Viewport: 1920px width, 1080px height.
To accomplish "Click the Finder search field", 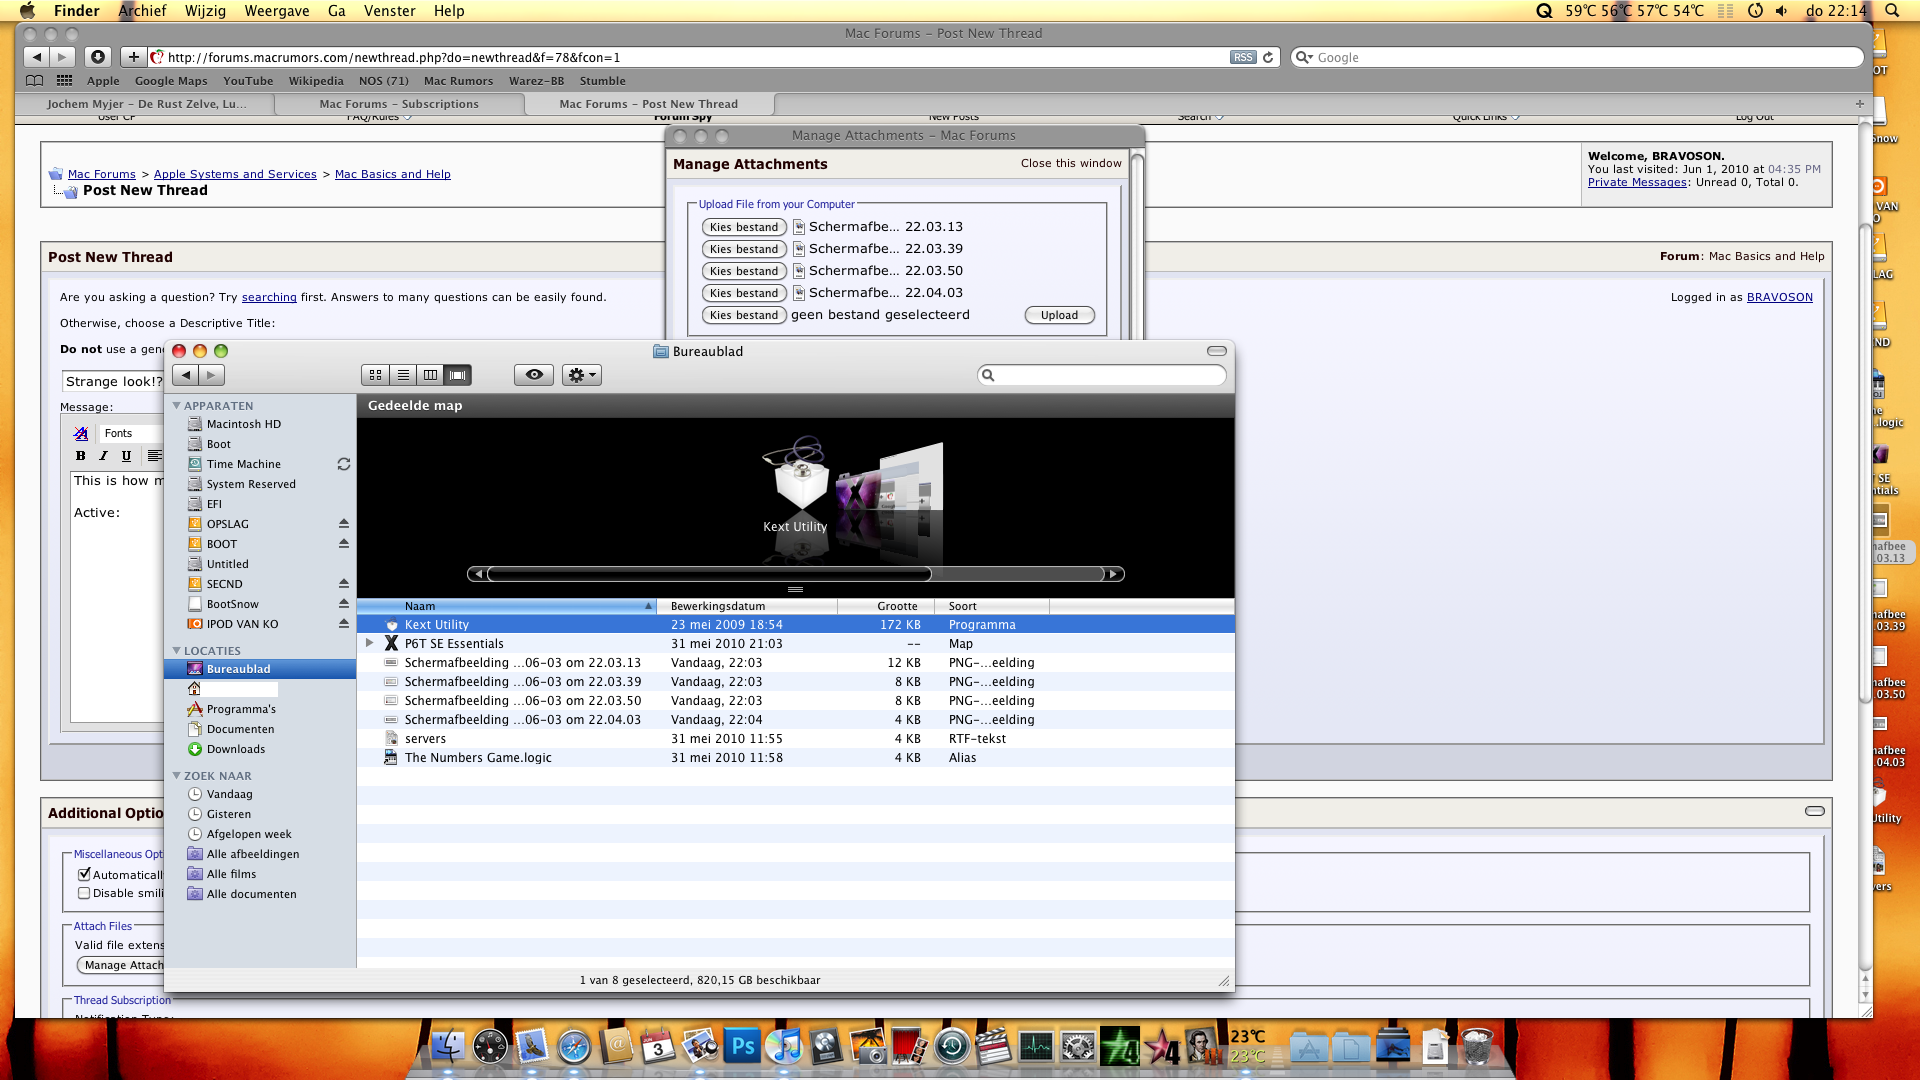I will click(x=1101, y=375).
